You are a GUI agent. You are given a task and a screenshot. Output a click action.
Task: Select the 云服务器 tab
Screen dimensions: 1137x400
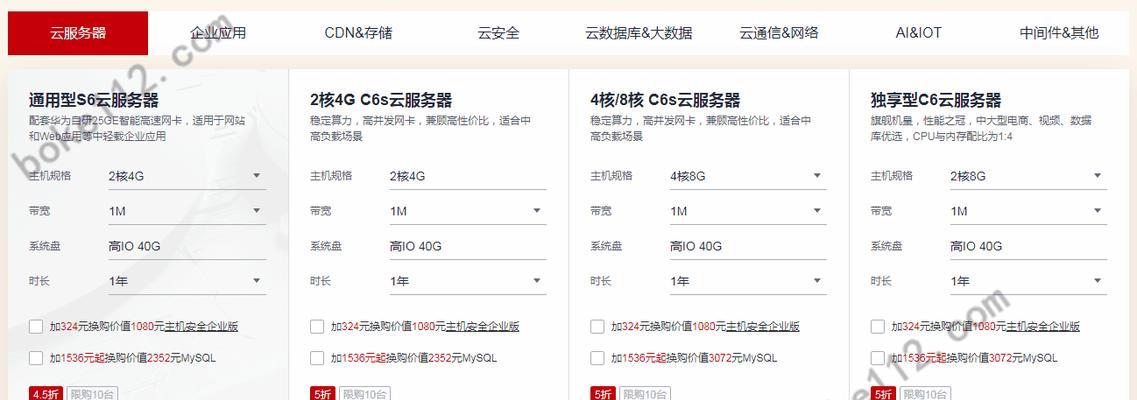78,33
